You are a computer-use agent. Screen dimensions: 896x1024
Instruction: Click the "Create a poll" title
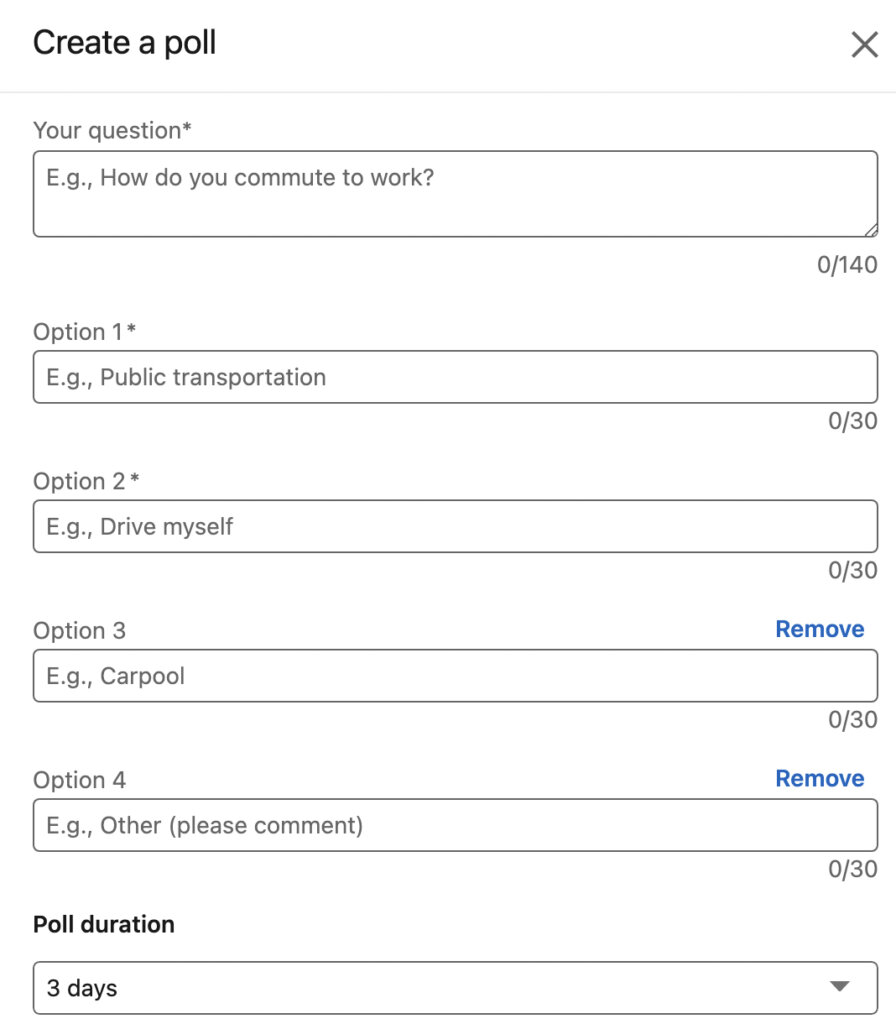[x=125, y=43]
